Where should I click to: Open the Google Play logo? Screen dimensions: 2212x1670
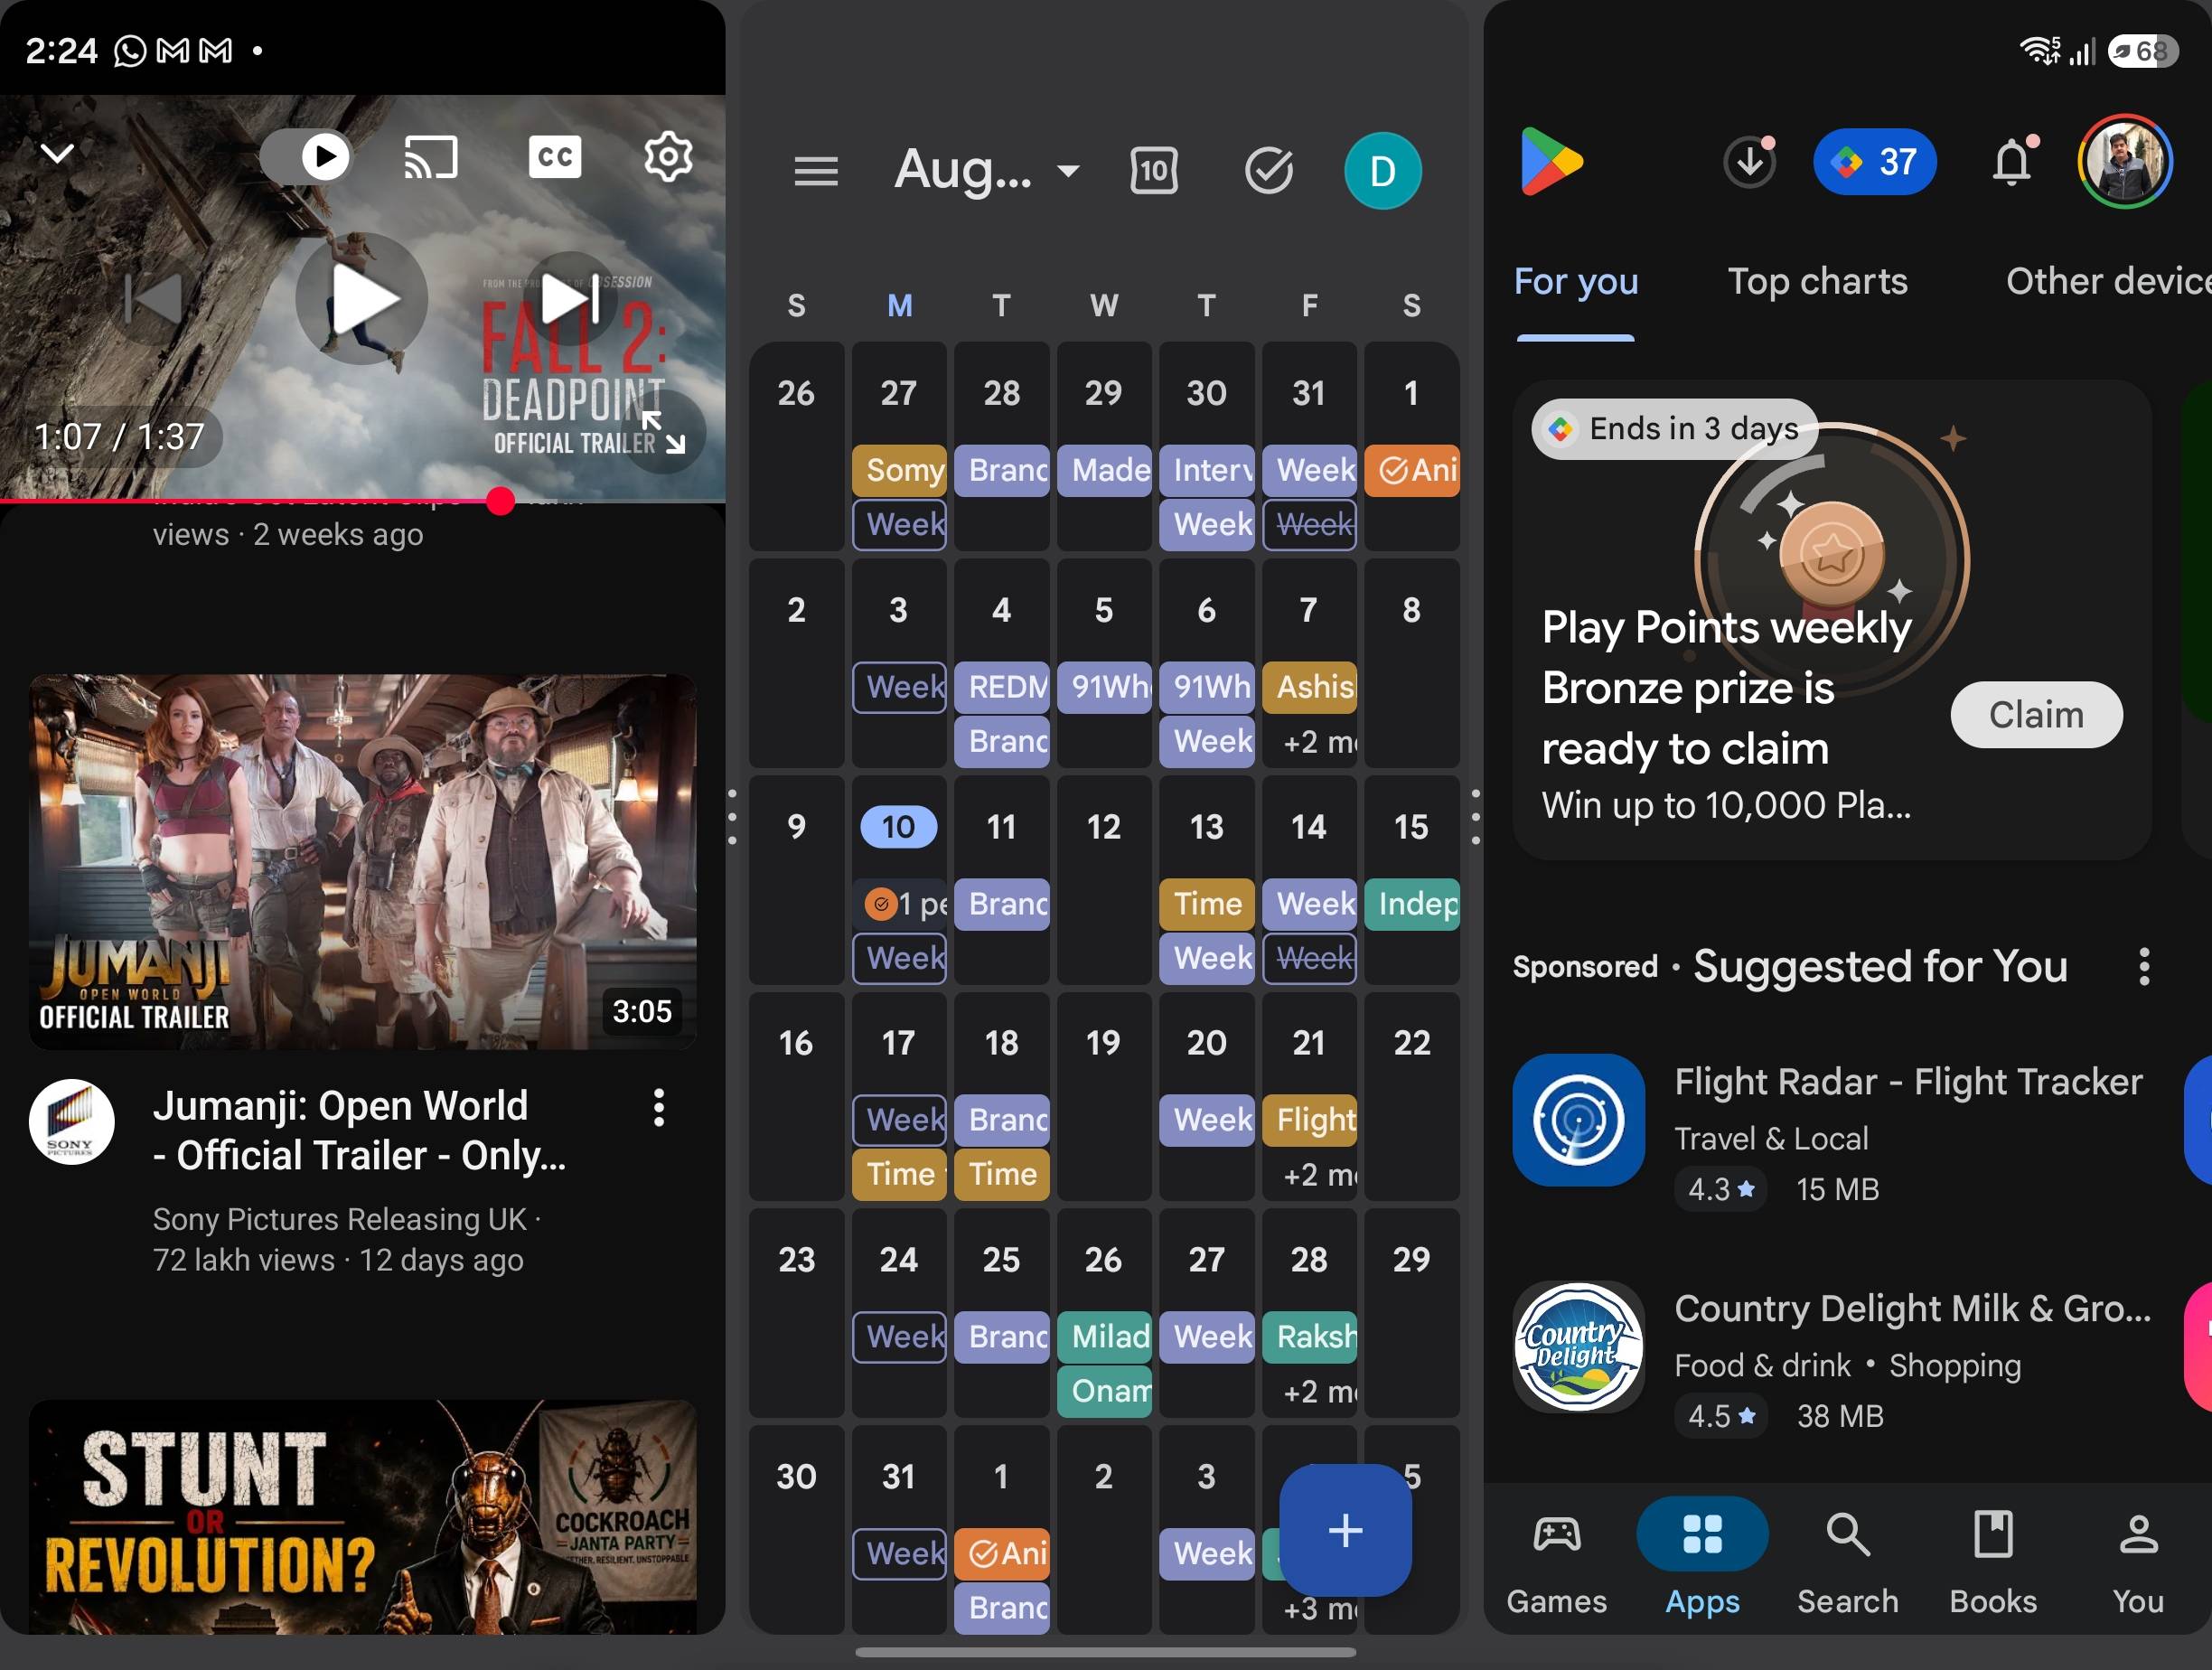click(x=1551, y=162)
